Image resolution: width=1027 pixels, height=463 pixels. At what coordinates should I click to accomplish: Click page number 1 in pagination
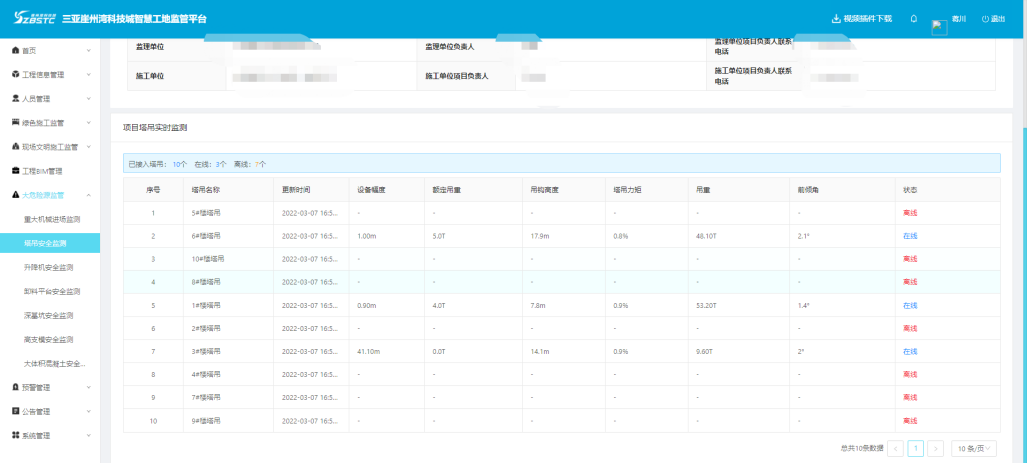coord(915,449)
